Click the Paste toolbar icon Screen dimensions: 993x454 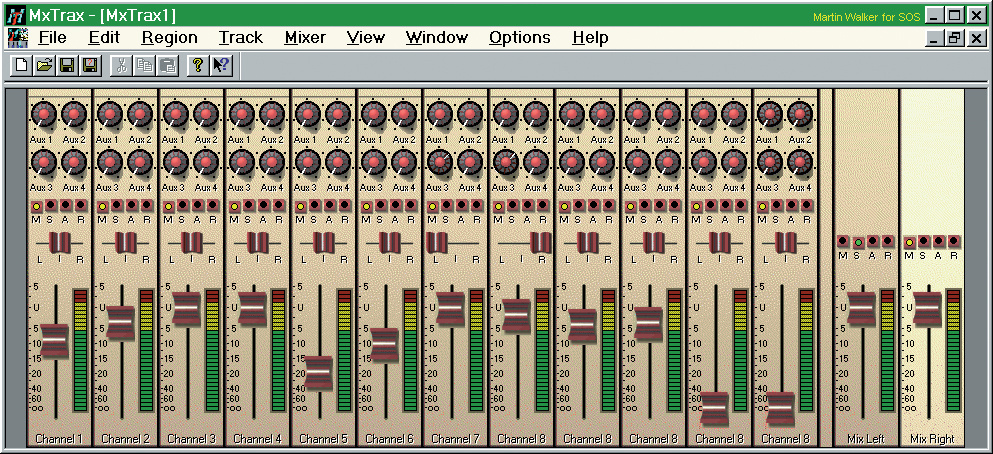coord(167,66)
